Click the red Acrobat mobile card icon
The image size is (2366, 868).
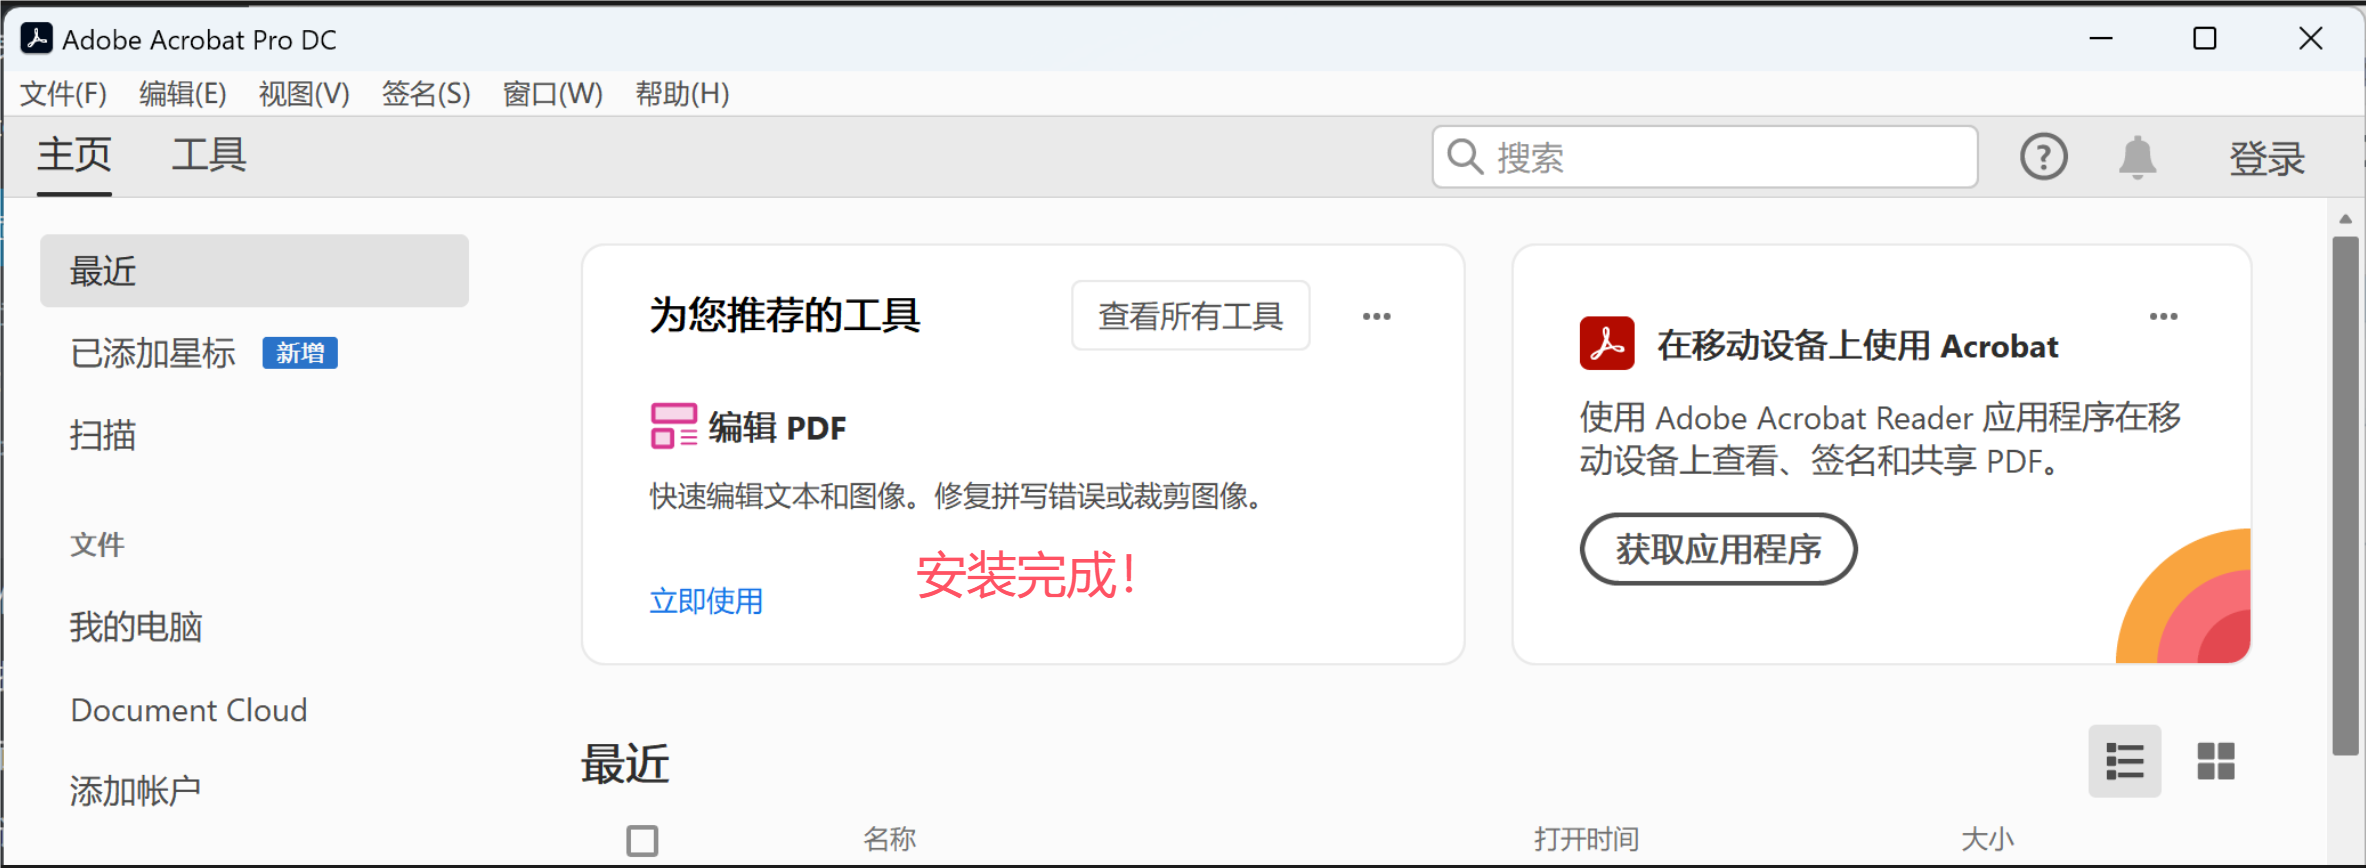point(1607,343)
